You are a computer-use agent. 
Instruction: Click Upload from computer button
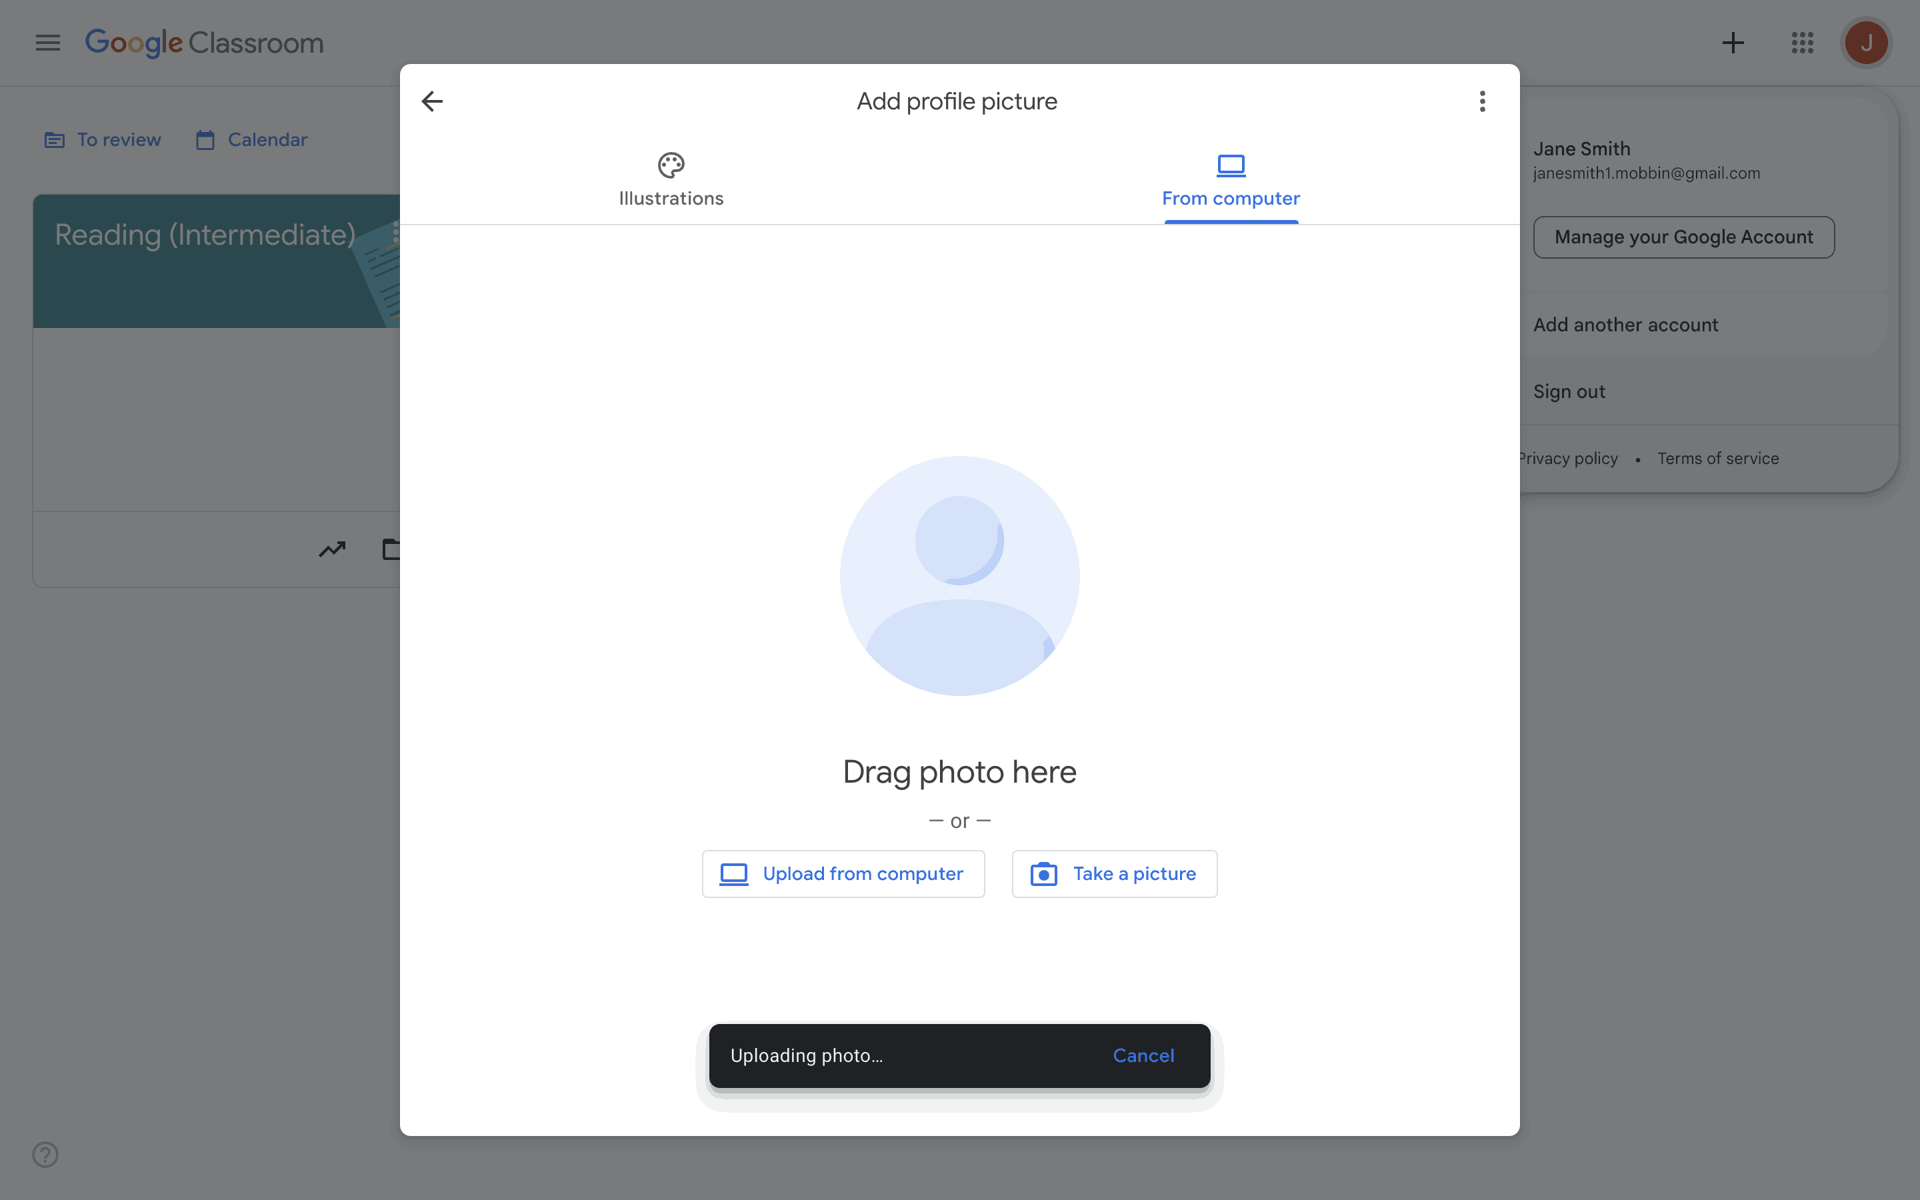coord(843,874)
